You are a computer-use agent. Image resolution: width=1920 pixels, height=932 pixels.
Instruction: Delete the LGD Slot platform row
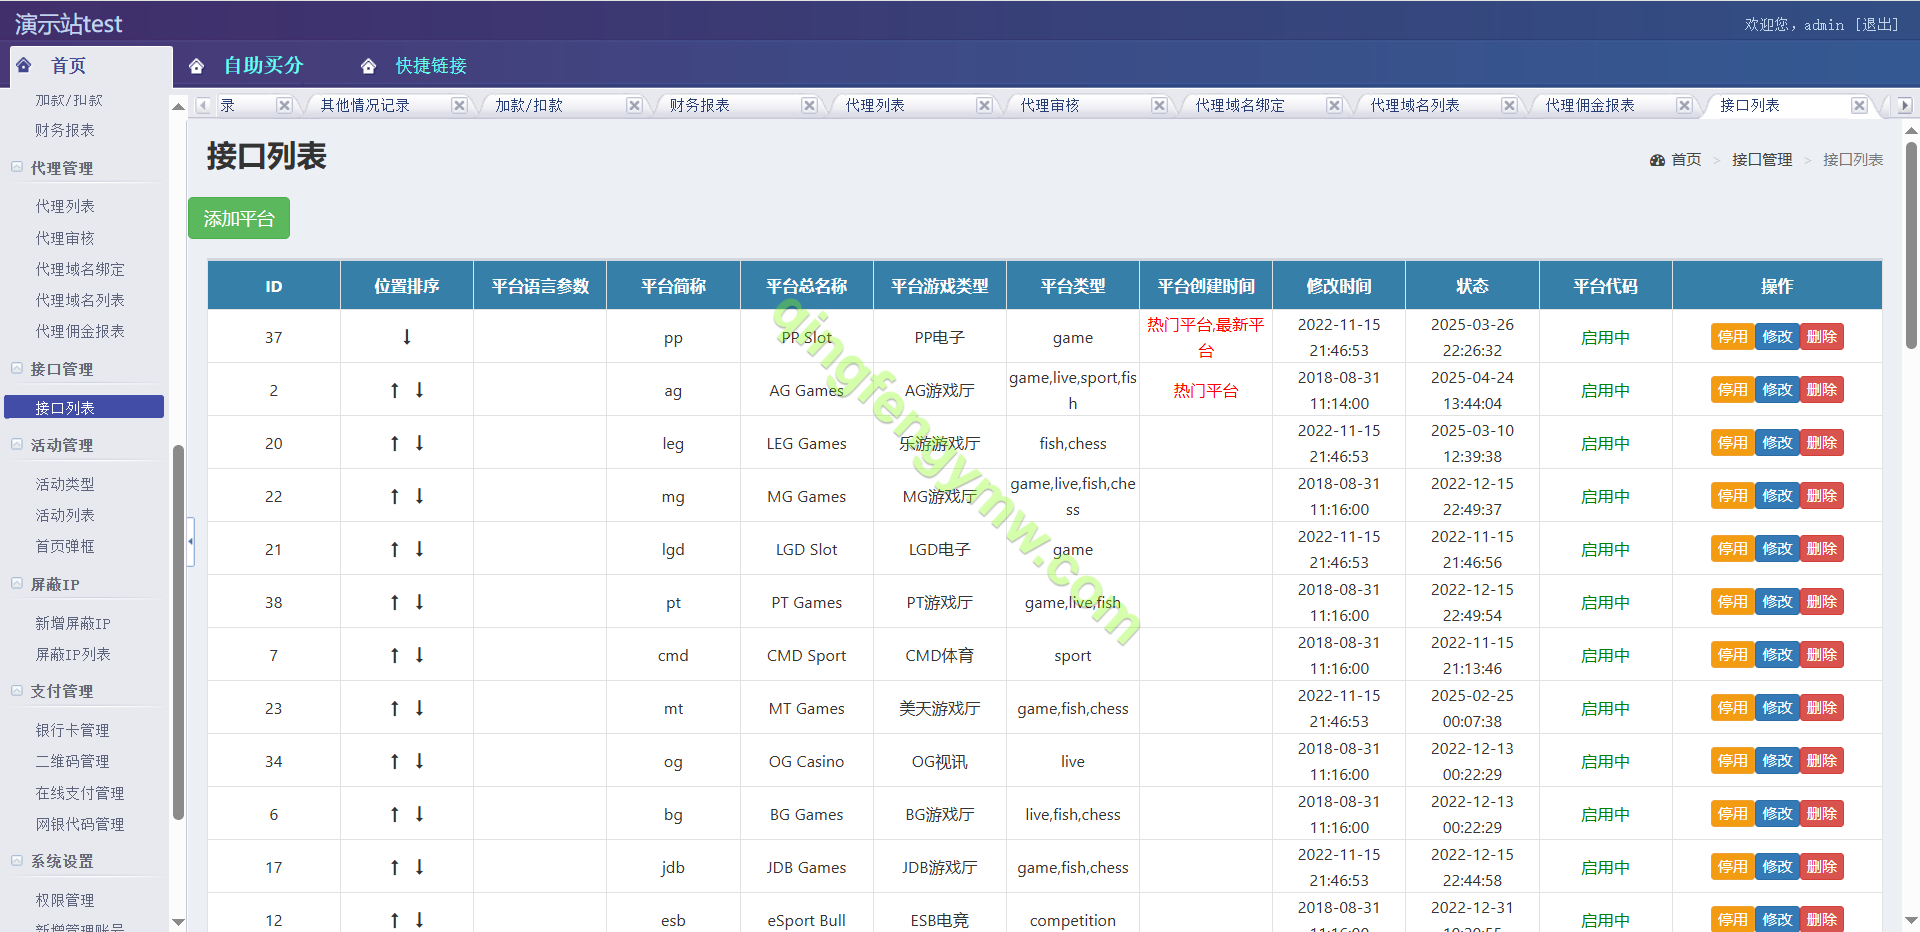point(1821,549)
